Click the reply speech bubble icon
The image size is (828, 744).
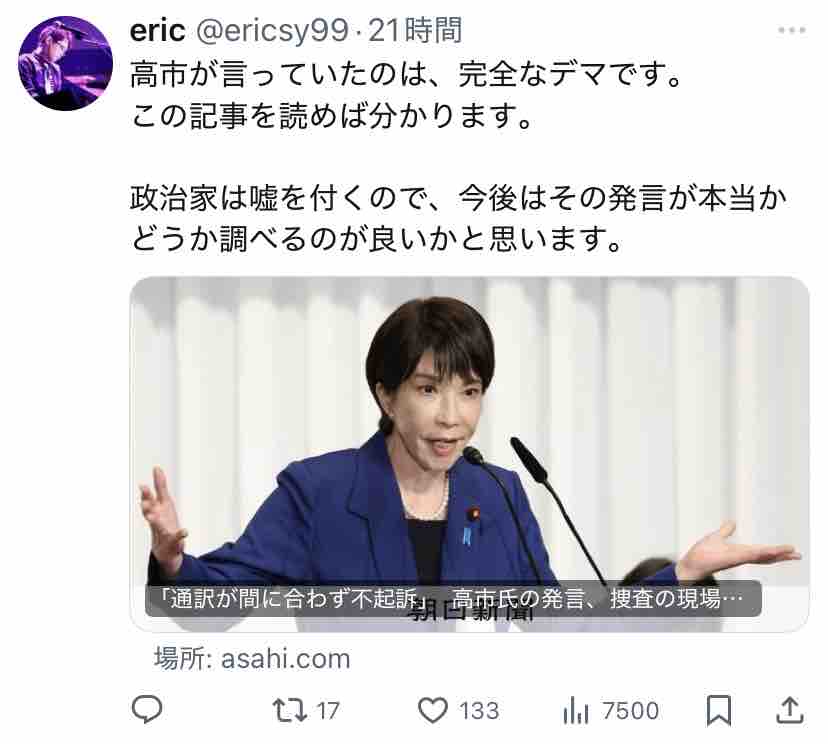(x=147, y=710)
